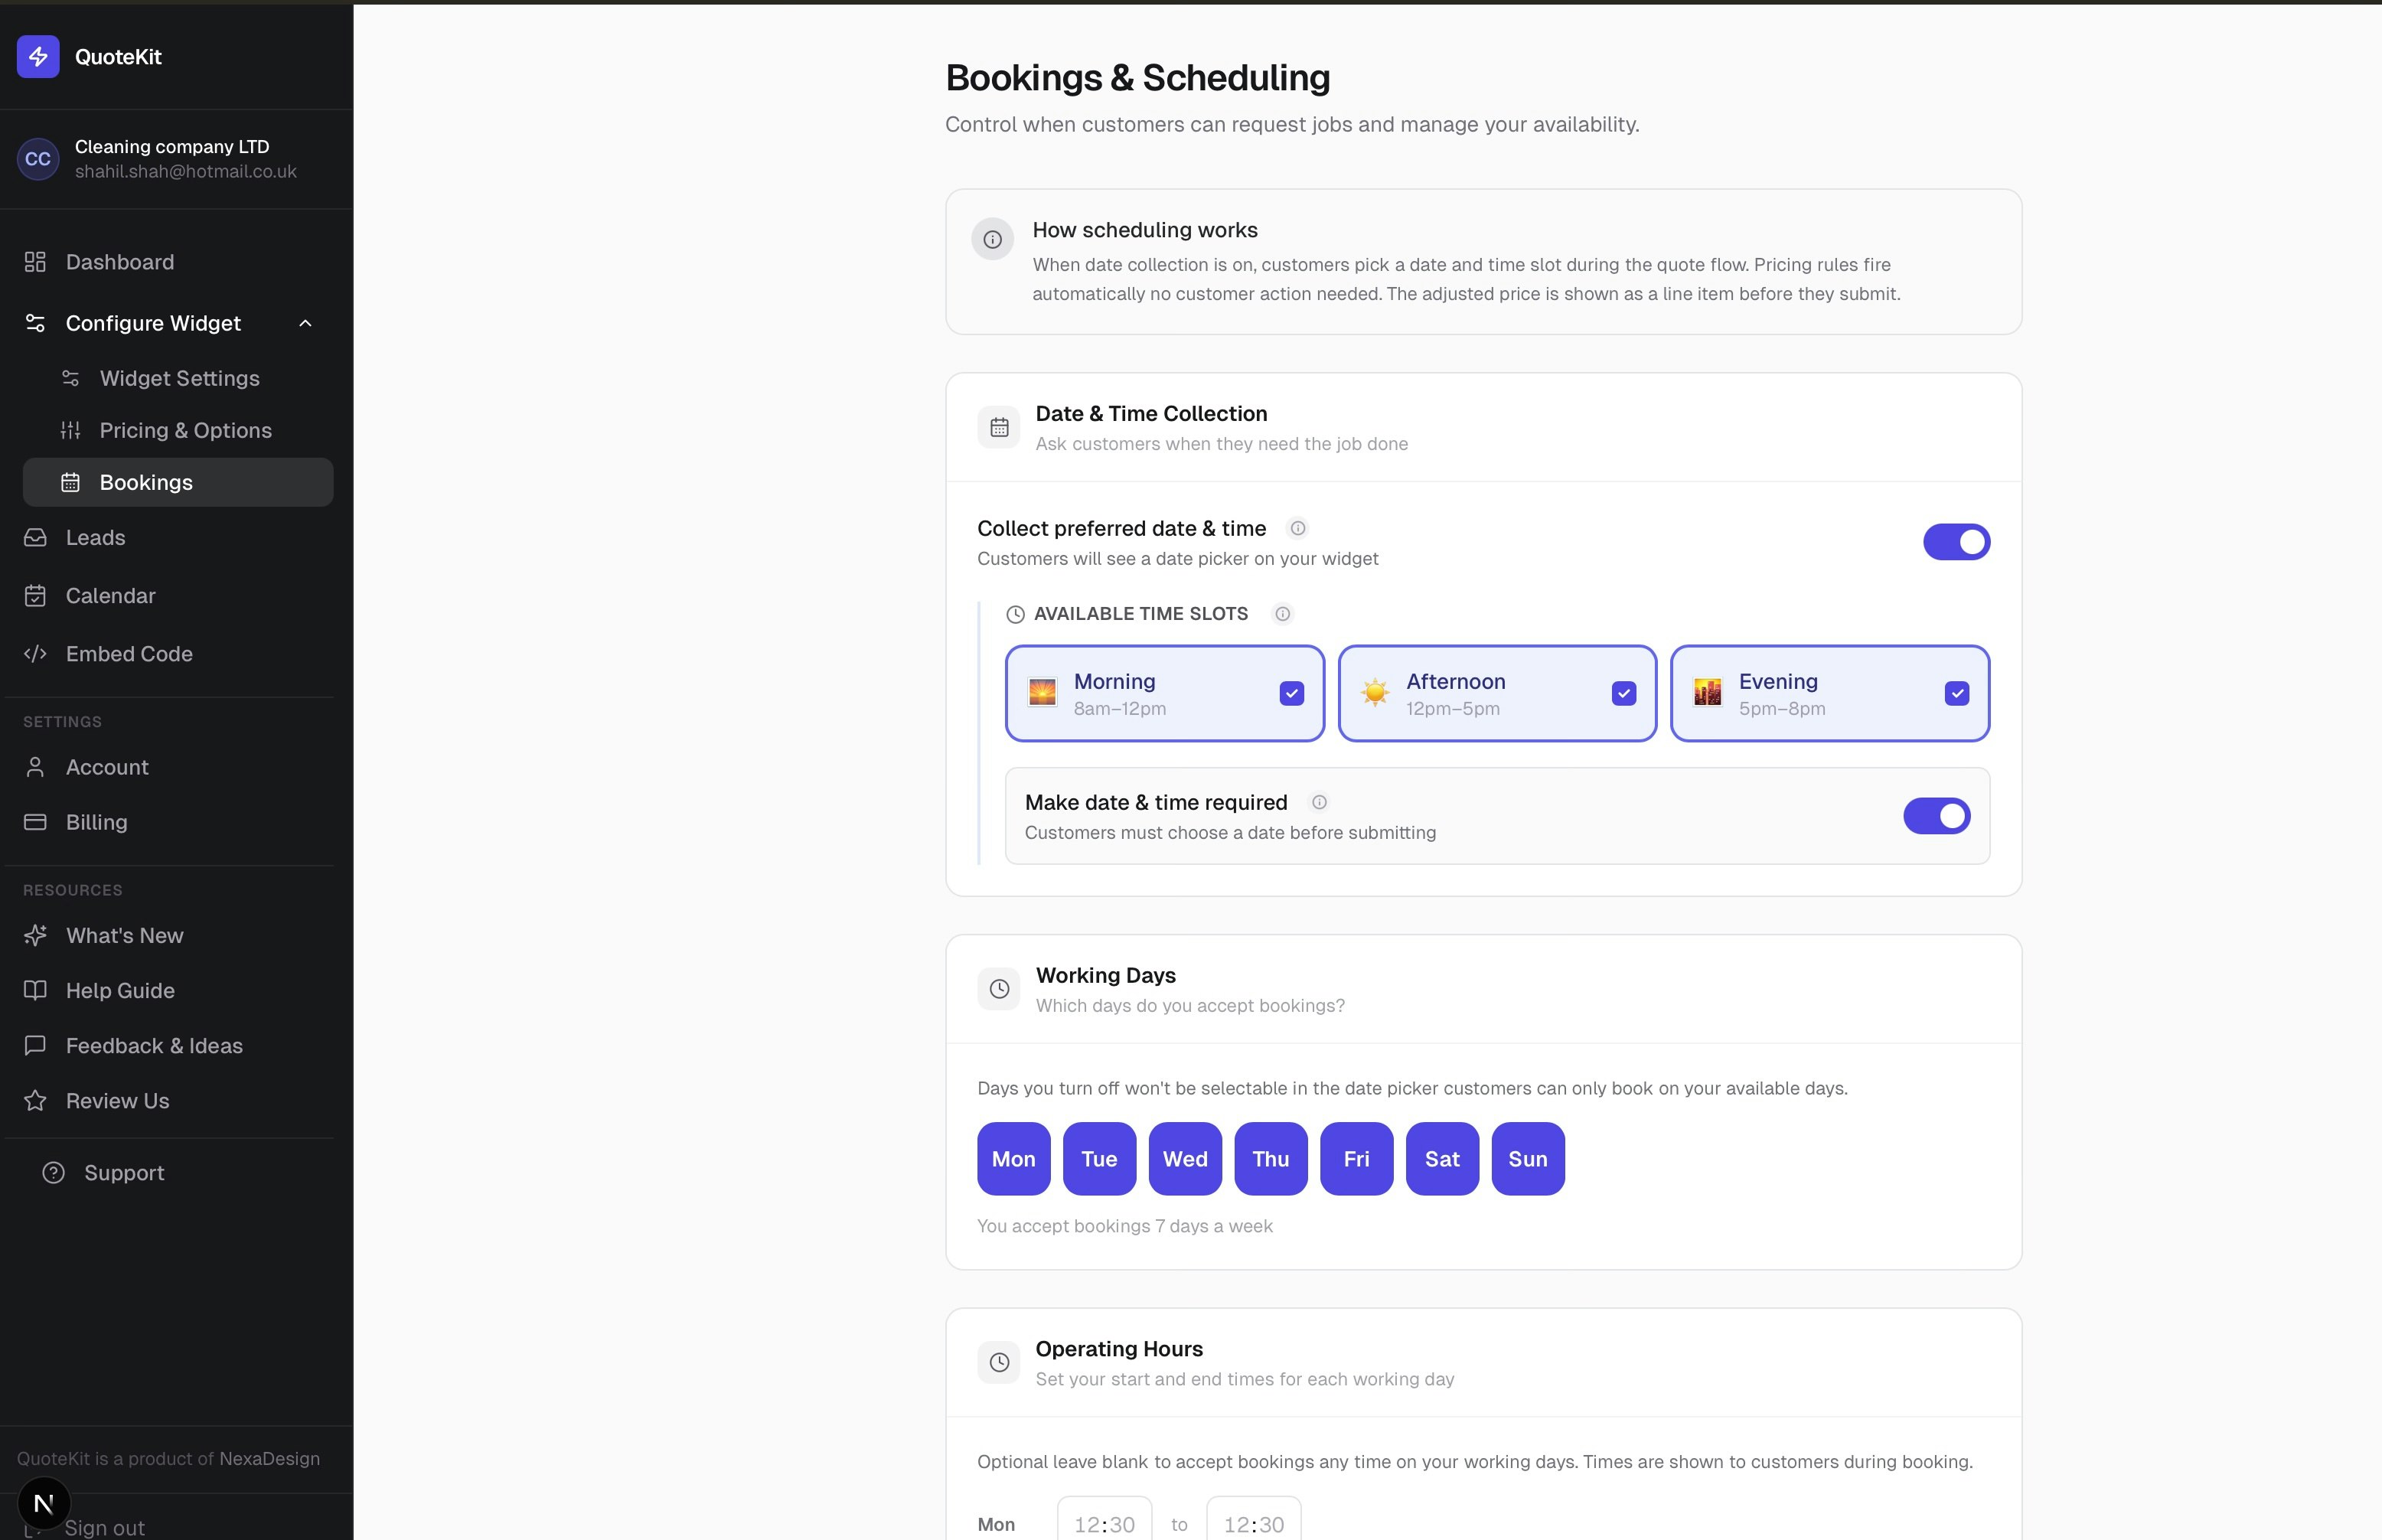Toggle Collect preferred date & time switch
The width and height of the screenshot is (2382, 1540).
pos(1956,542)
